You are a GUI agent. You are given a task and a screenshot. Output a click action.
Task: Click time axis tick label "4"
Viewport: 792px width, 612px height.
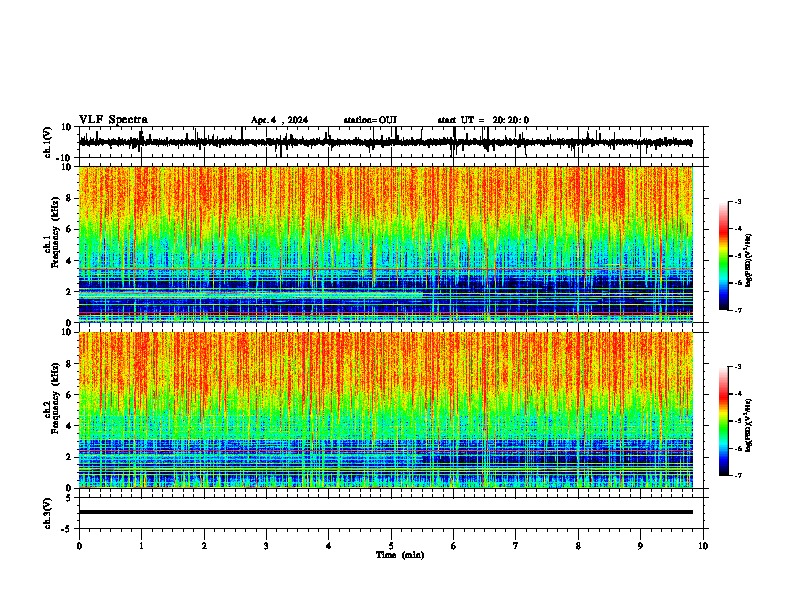[328, 546]
